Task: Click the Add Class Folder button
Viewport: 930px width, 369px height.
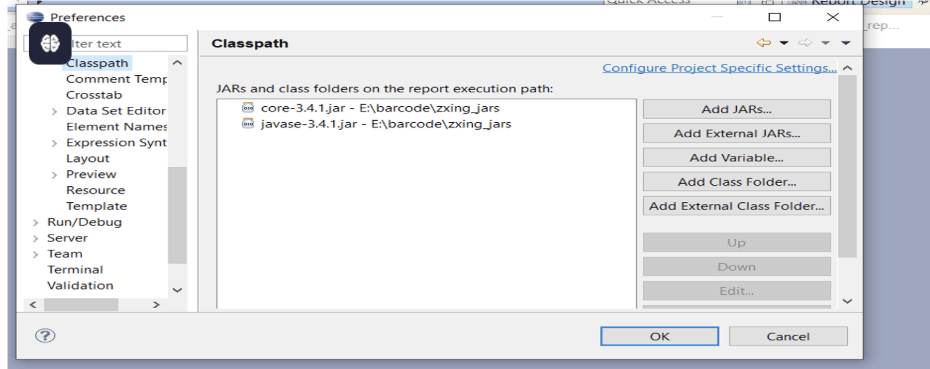Action: click(737, 182)
